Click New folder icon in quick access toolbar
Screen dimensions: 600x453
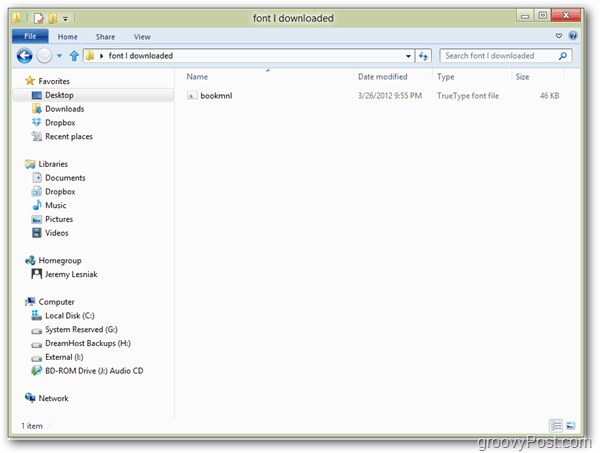[53, 18]
